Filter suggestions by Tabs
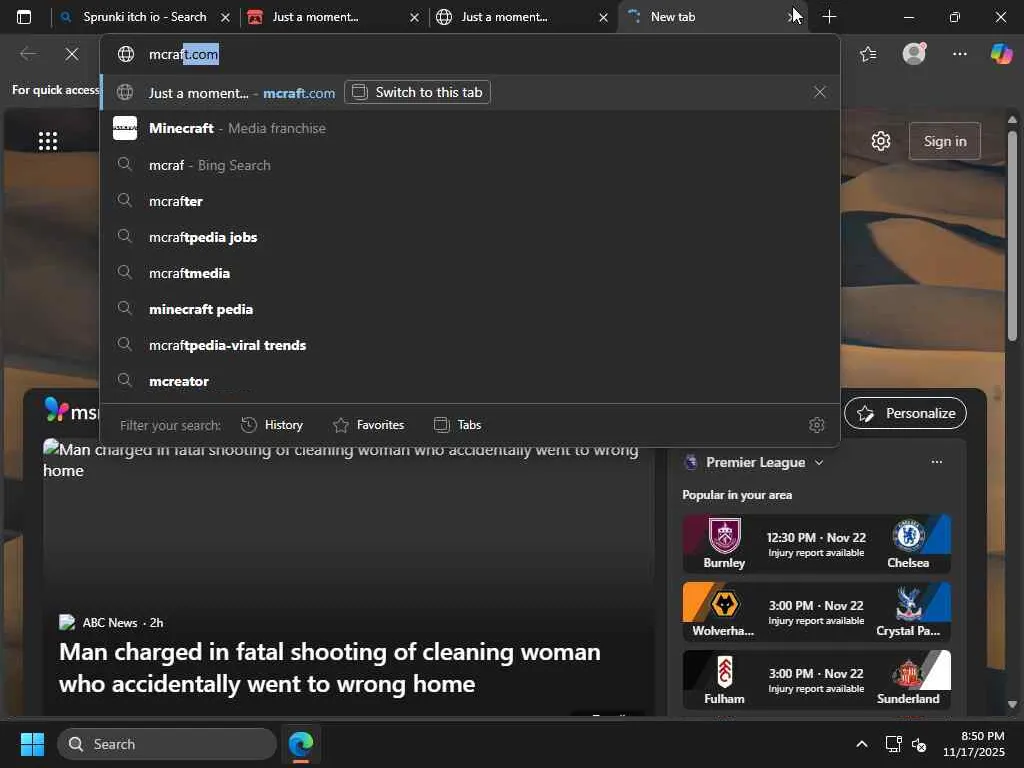1024x768 pixels. [x=458, y=425]
